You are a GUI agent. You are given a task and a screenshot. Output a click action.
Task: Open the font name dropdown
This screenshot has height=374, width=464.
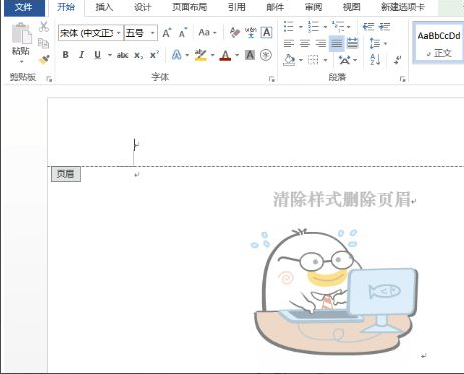(119, 33)
